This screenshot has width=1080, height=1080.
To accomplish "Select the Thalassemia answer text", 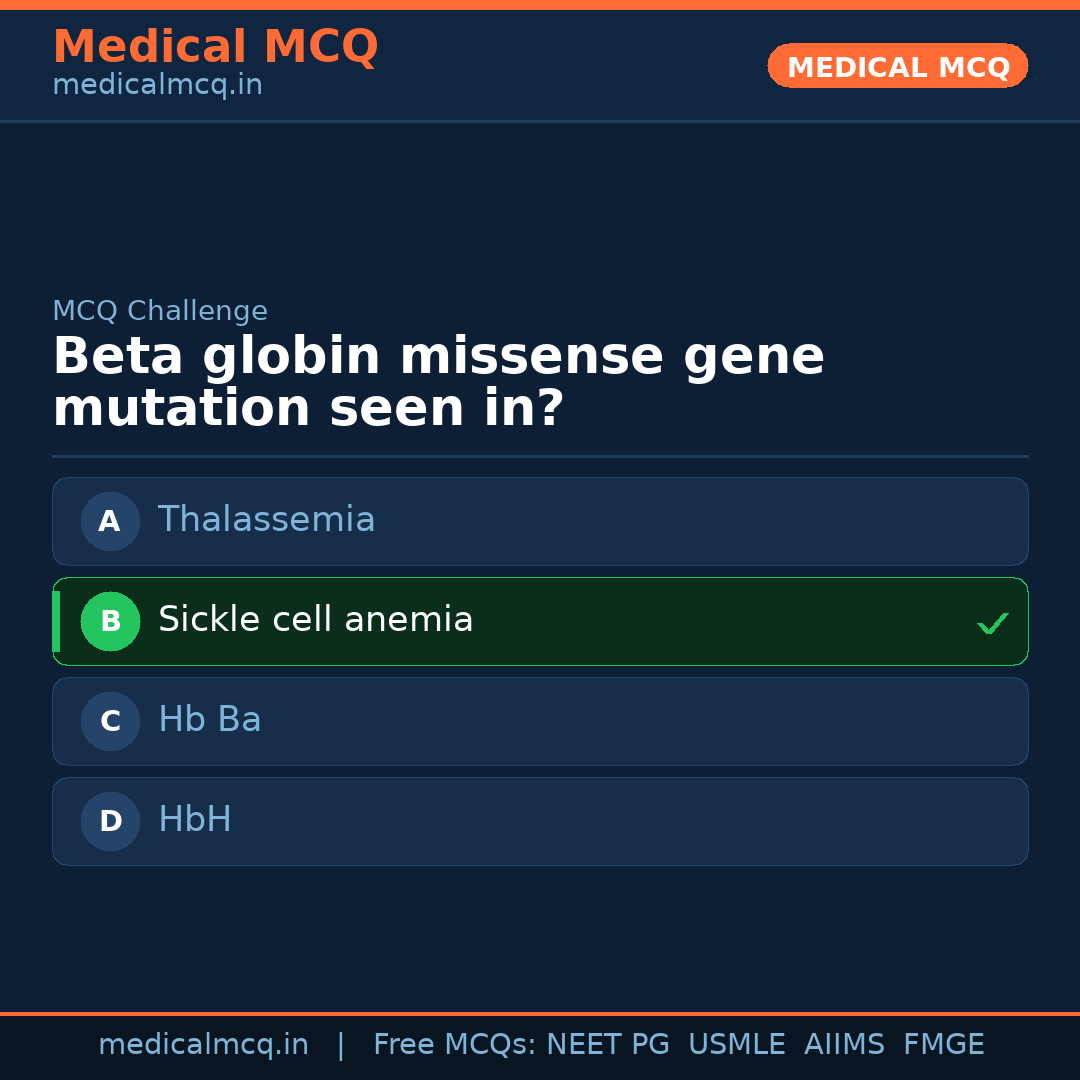I will pos(266,520).
